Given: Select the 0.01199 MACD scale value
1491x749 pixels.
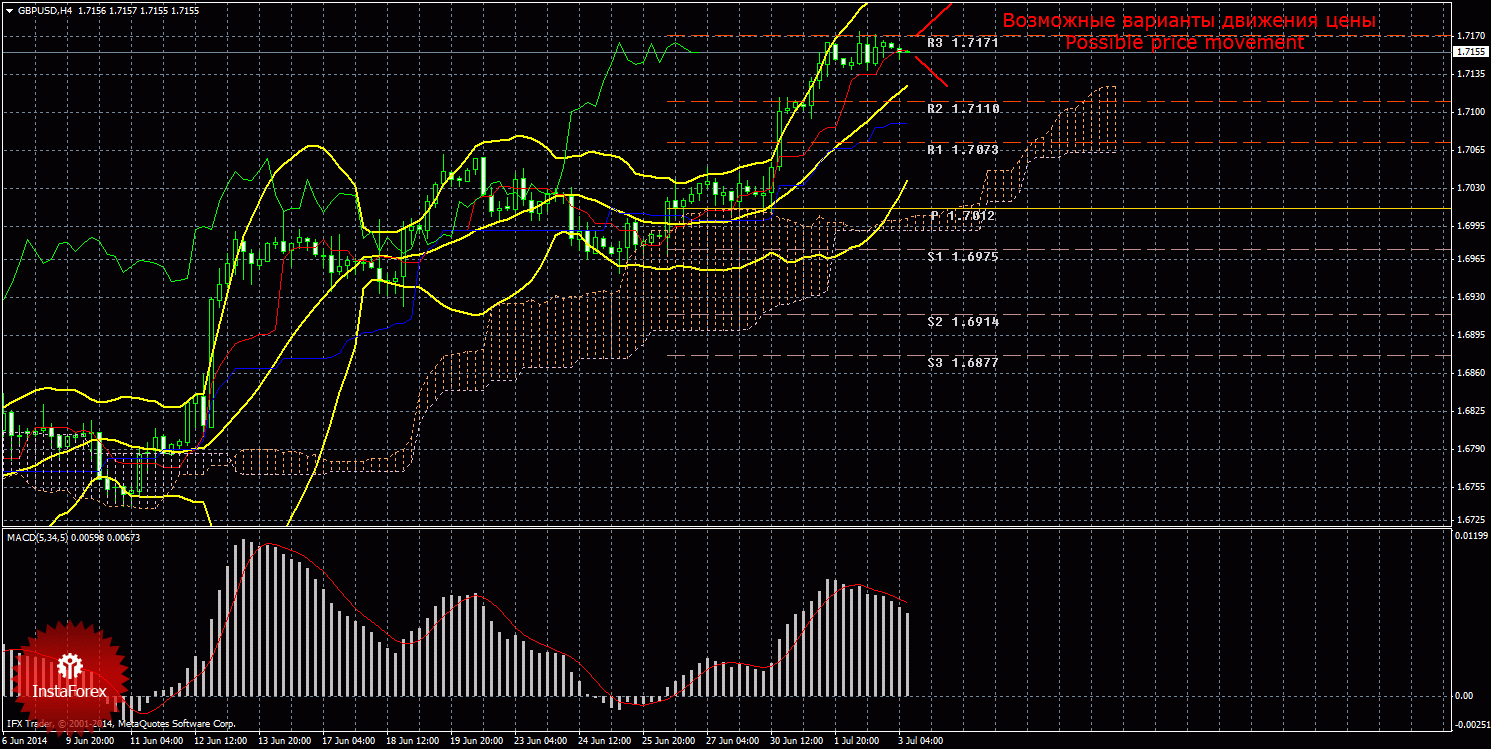Looking at the screenshot, I should (1471, 537).
